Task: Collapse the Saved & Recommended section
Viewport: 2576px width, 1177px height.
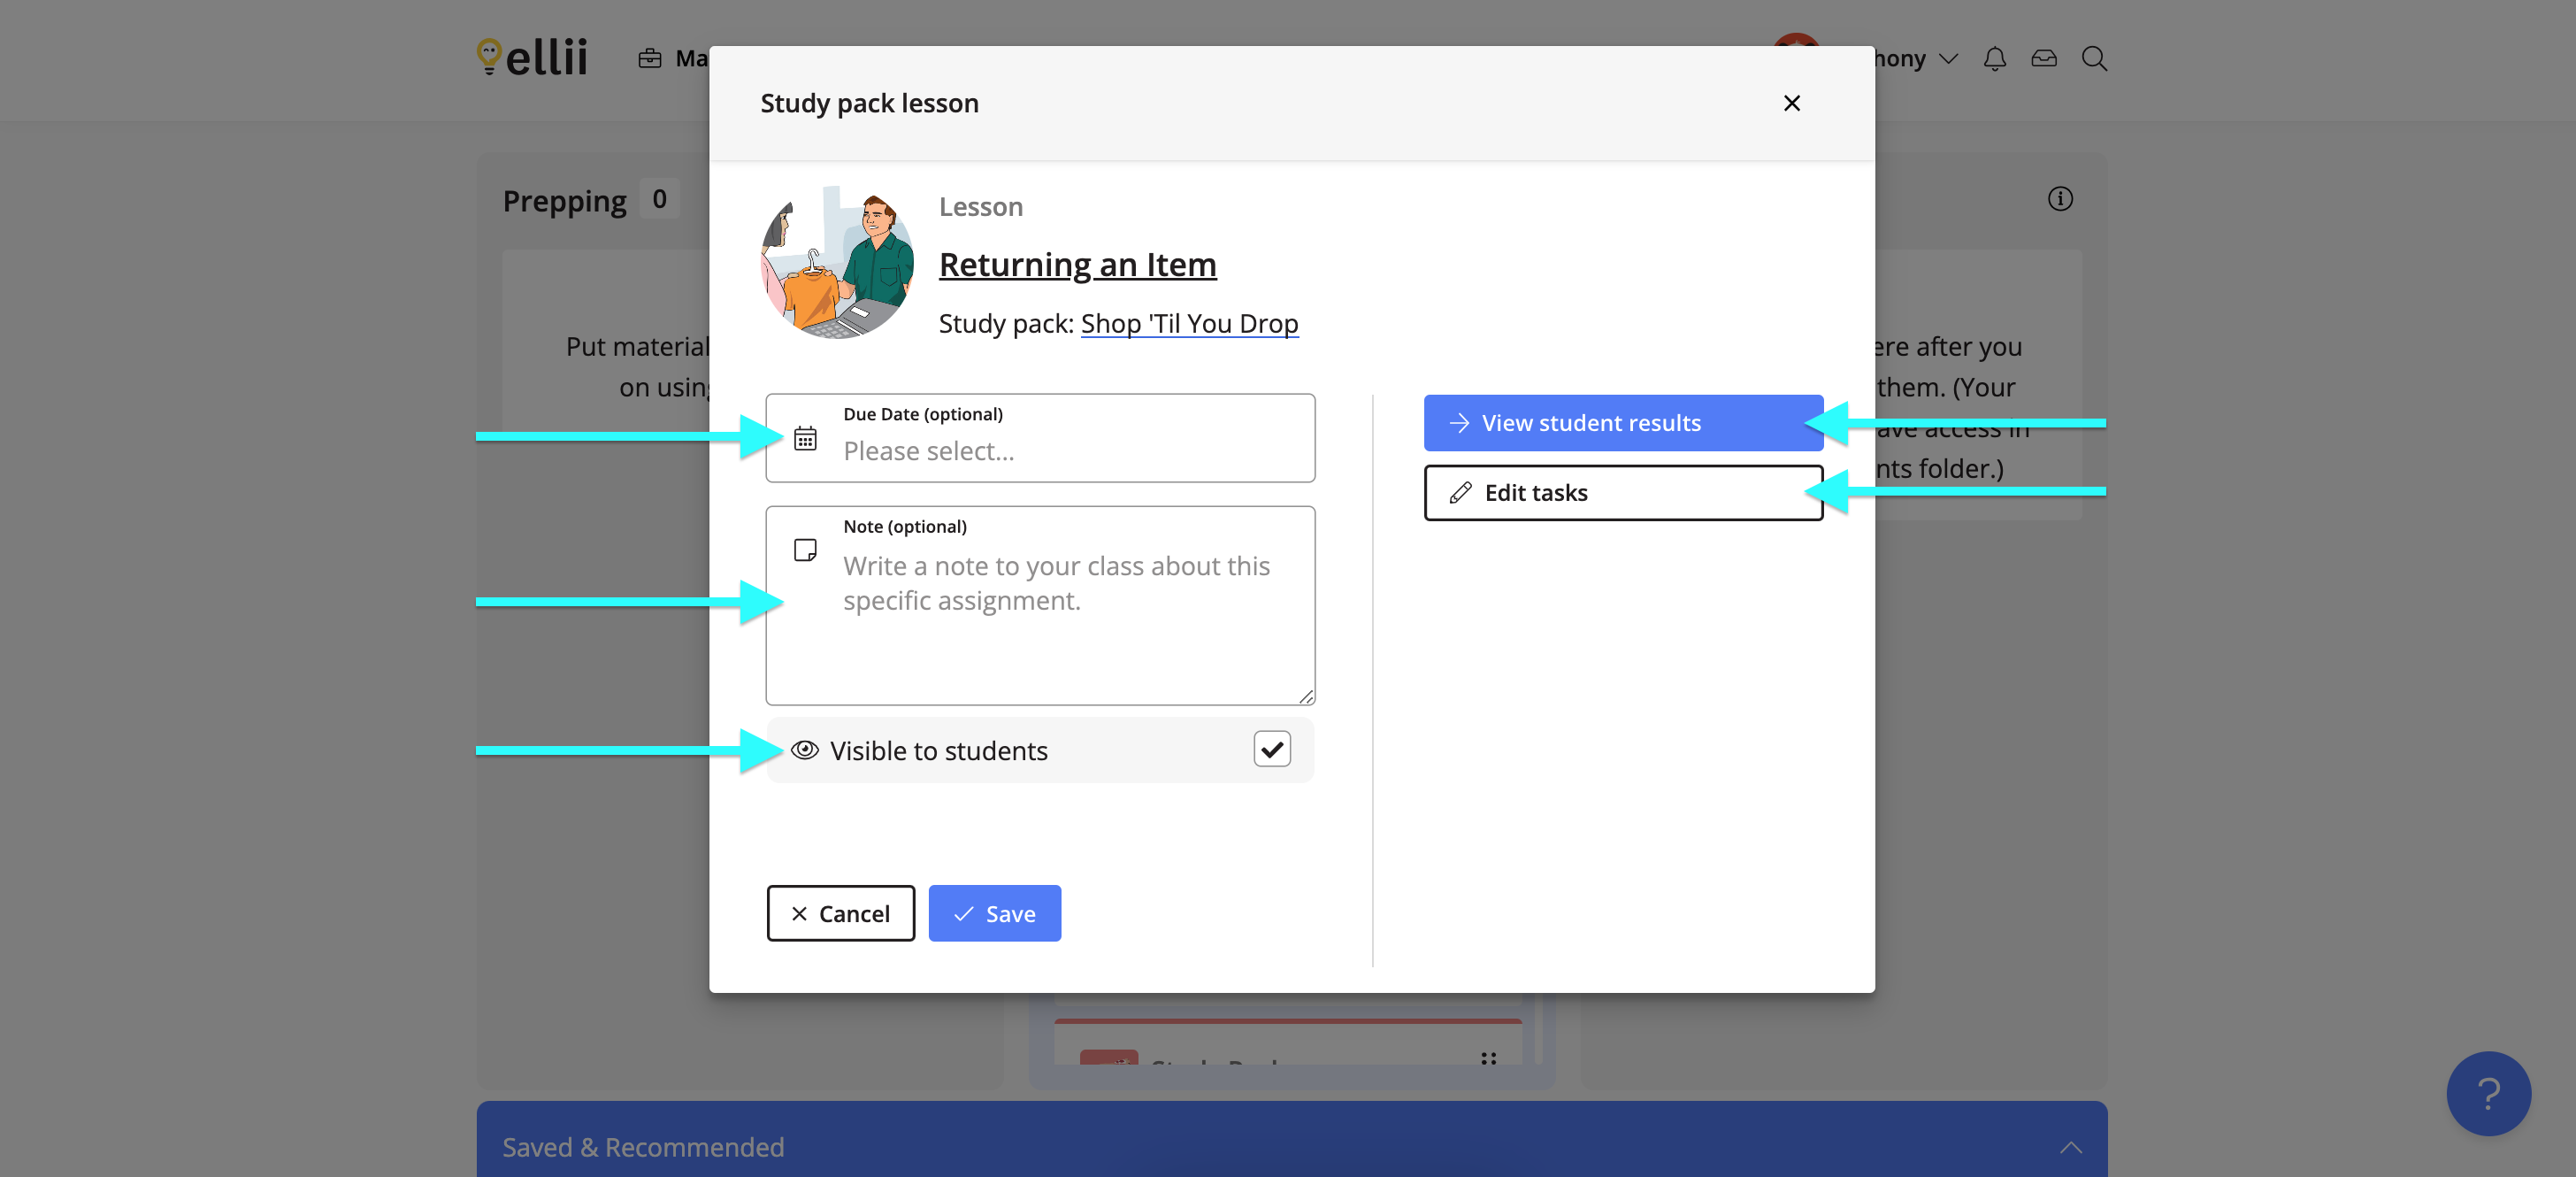Action: coord(2070,1147)
